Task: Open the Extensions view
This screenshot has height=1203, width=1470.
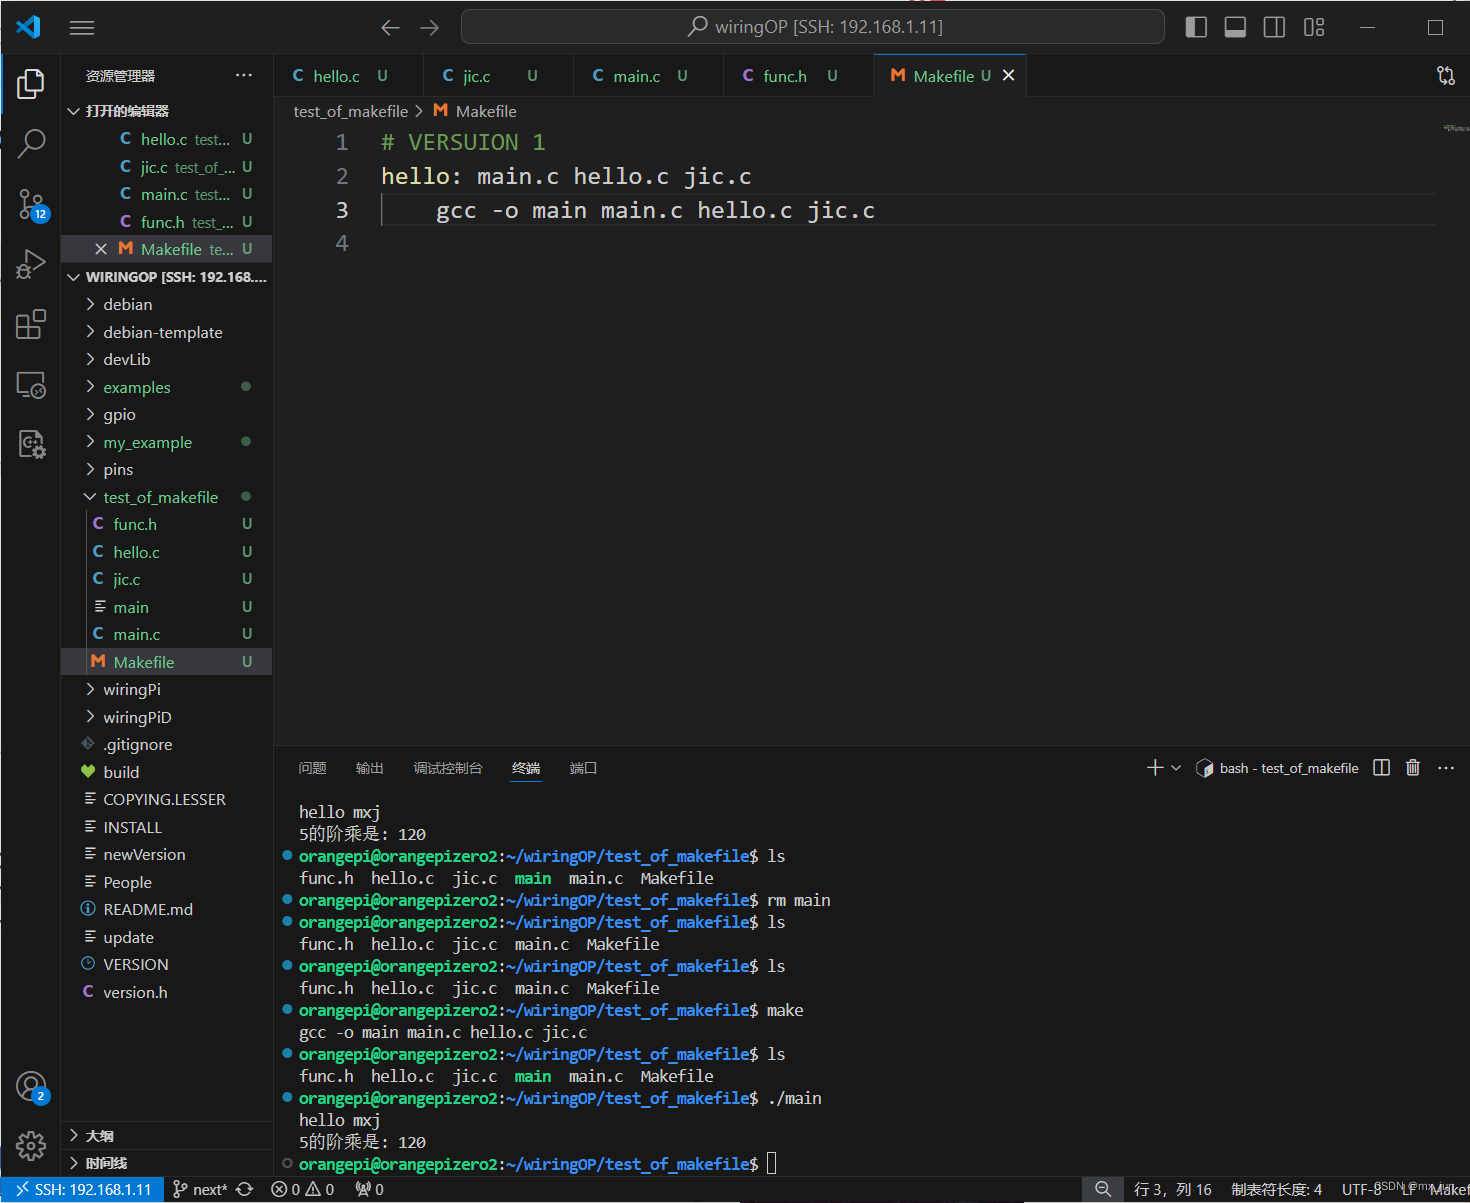Action: coord(31,324)
